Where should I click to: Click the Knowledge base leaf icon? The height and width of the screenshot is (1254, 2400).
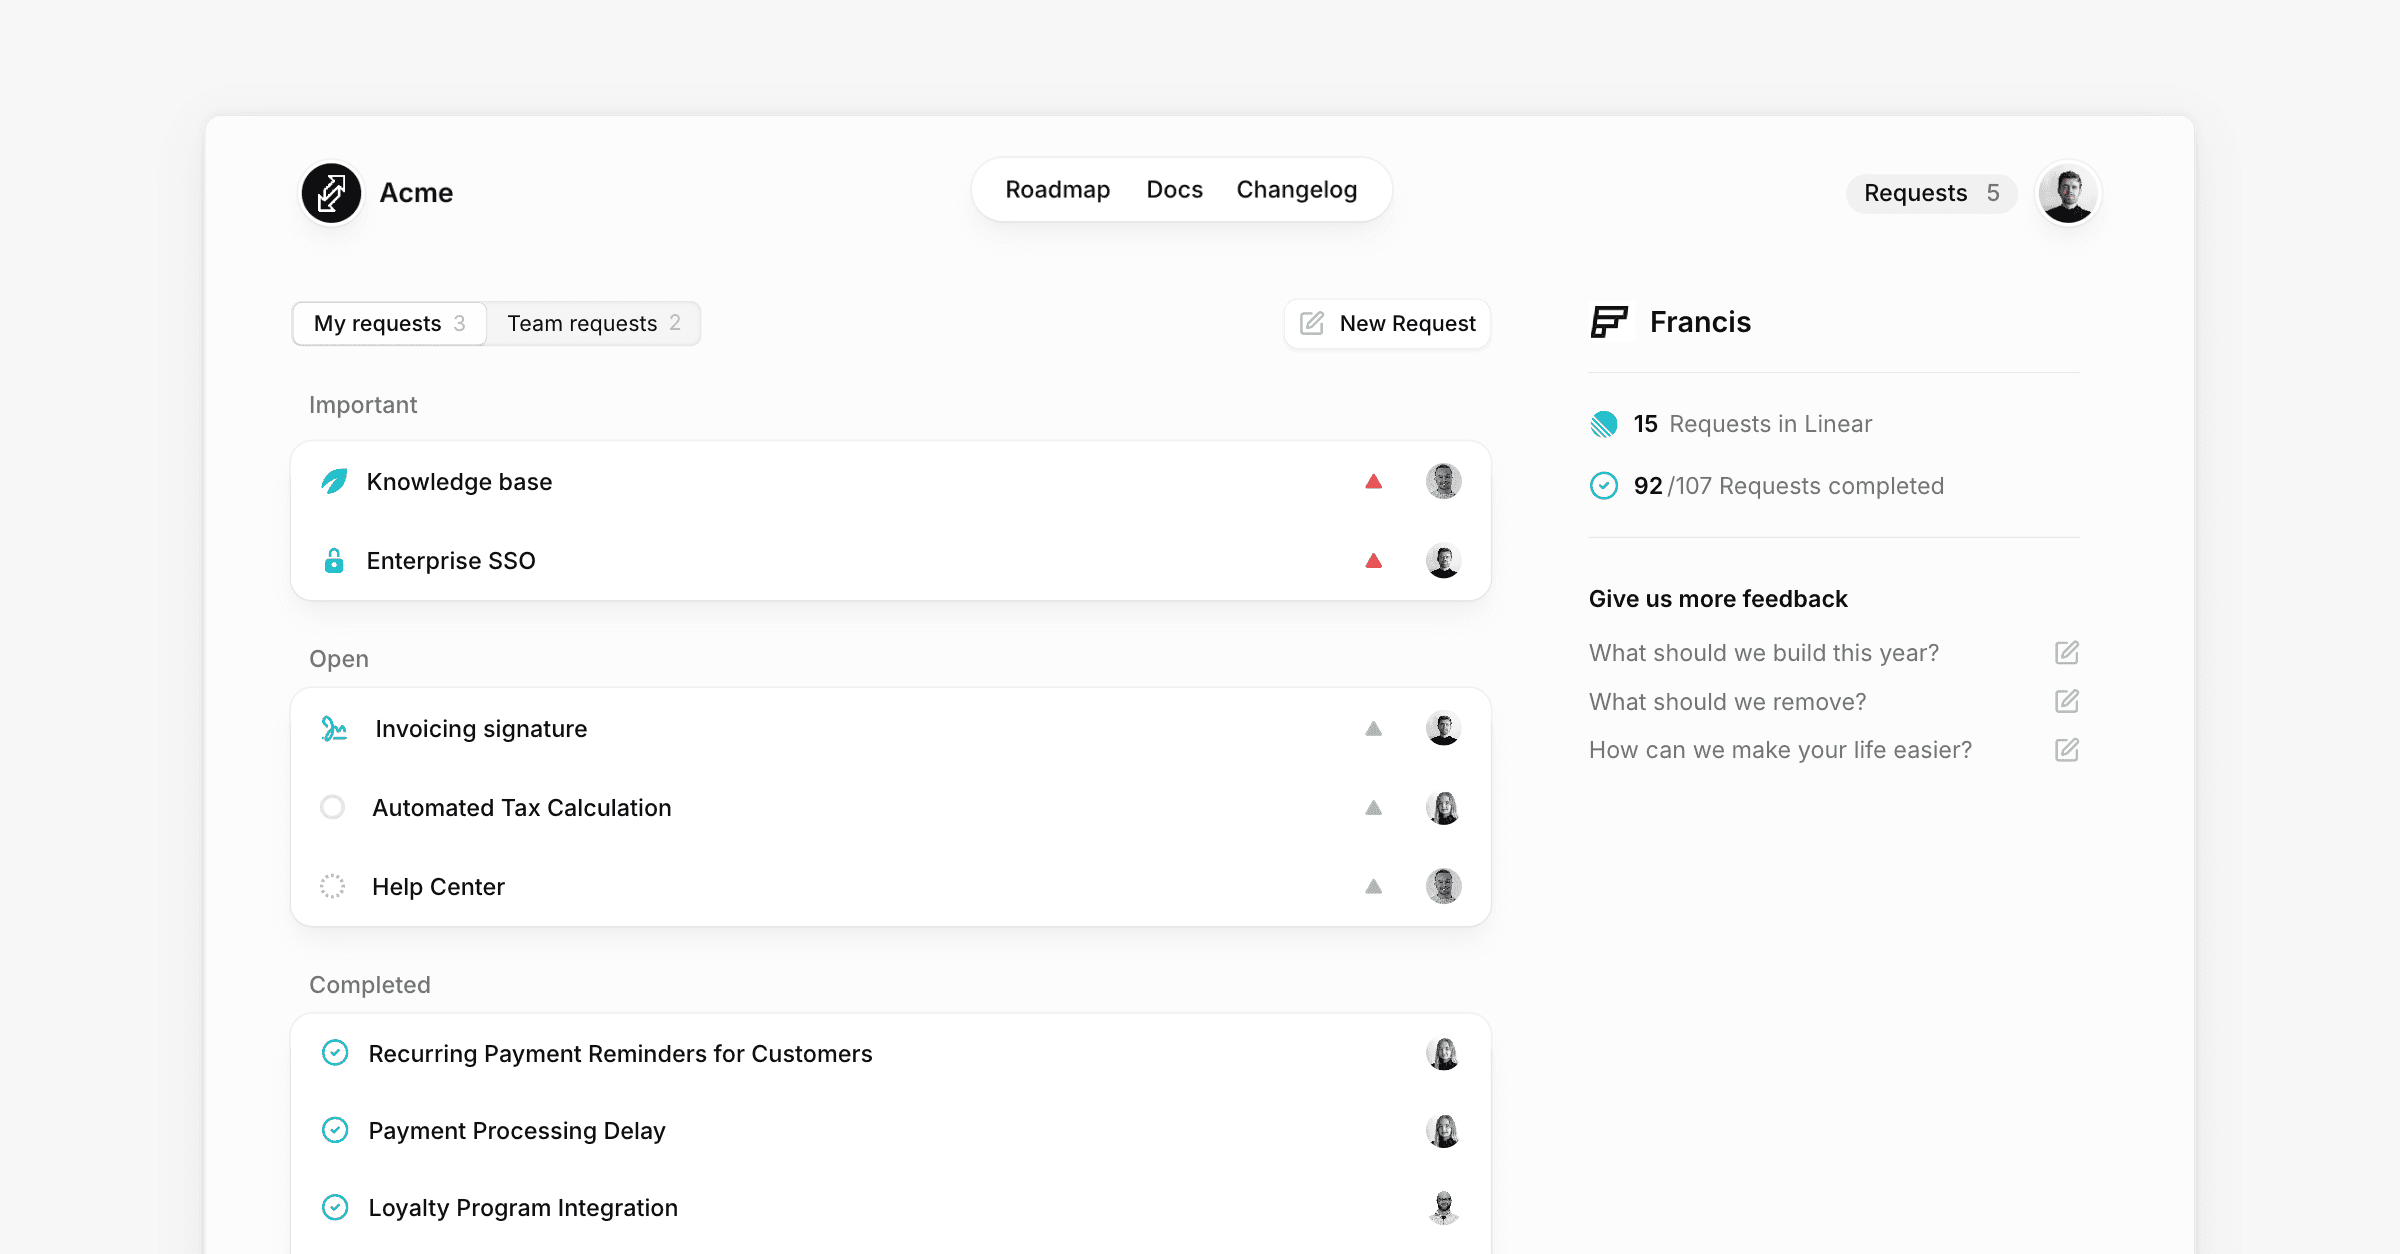click(x=334, y=482)
